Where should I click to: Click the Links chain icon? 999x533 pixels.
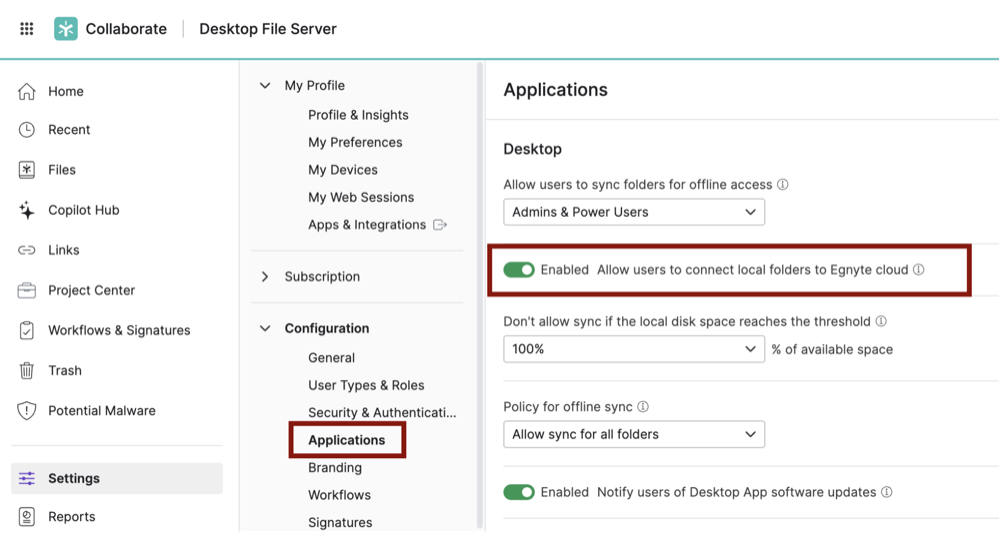[27, 250]
